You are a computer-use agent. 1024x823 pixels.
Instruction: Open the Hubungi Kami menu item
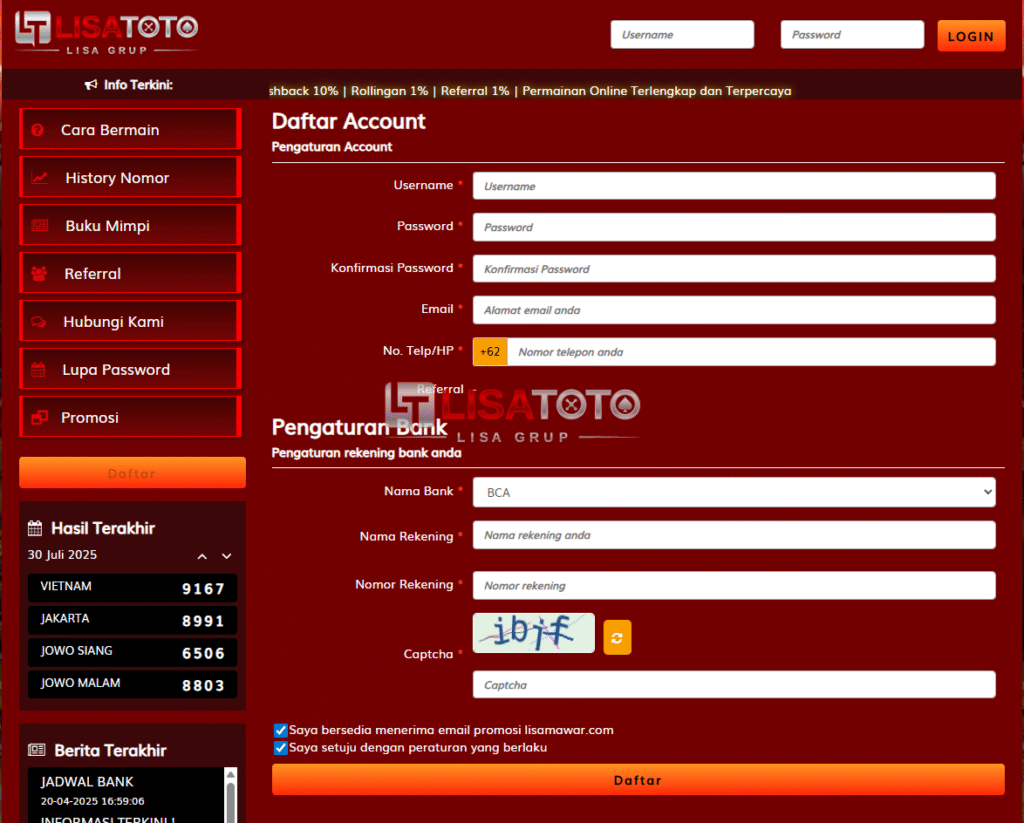pyautogui.click(x=131, y=321)
